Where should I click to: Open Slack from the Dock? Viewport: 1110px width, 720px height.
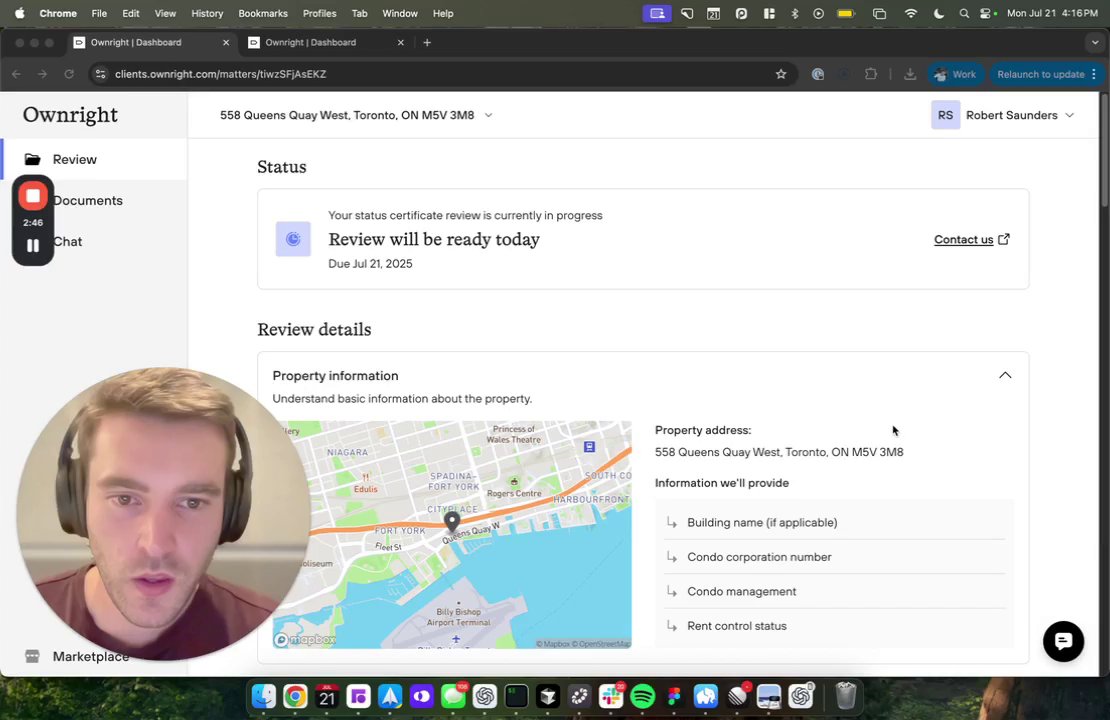point(610,697)
